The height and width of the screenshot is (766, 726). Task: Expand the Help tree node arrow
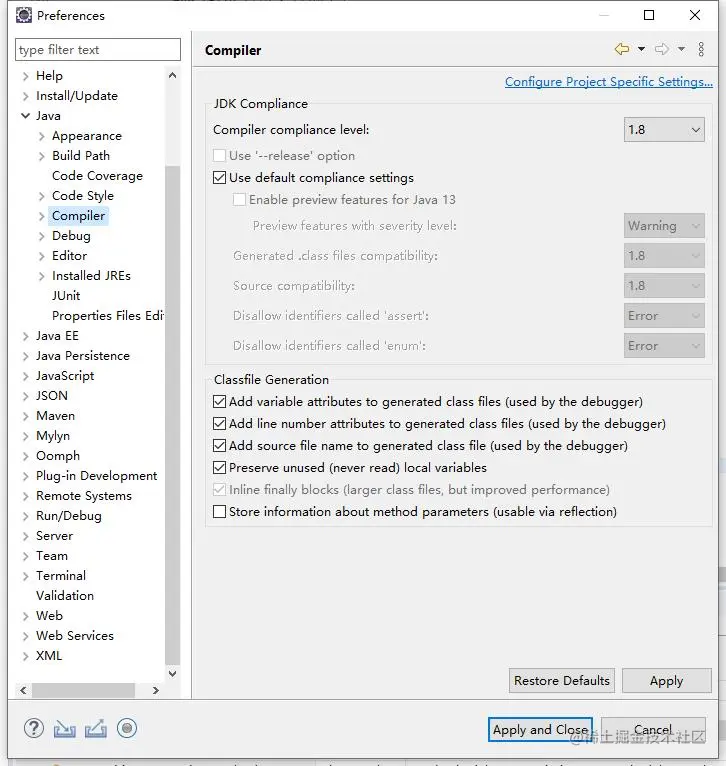[x=25, y=76]
